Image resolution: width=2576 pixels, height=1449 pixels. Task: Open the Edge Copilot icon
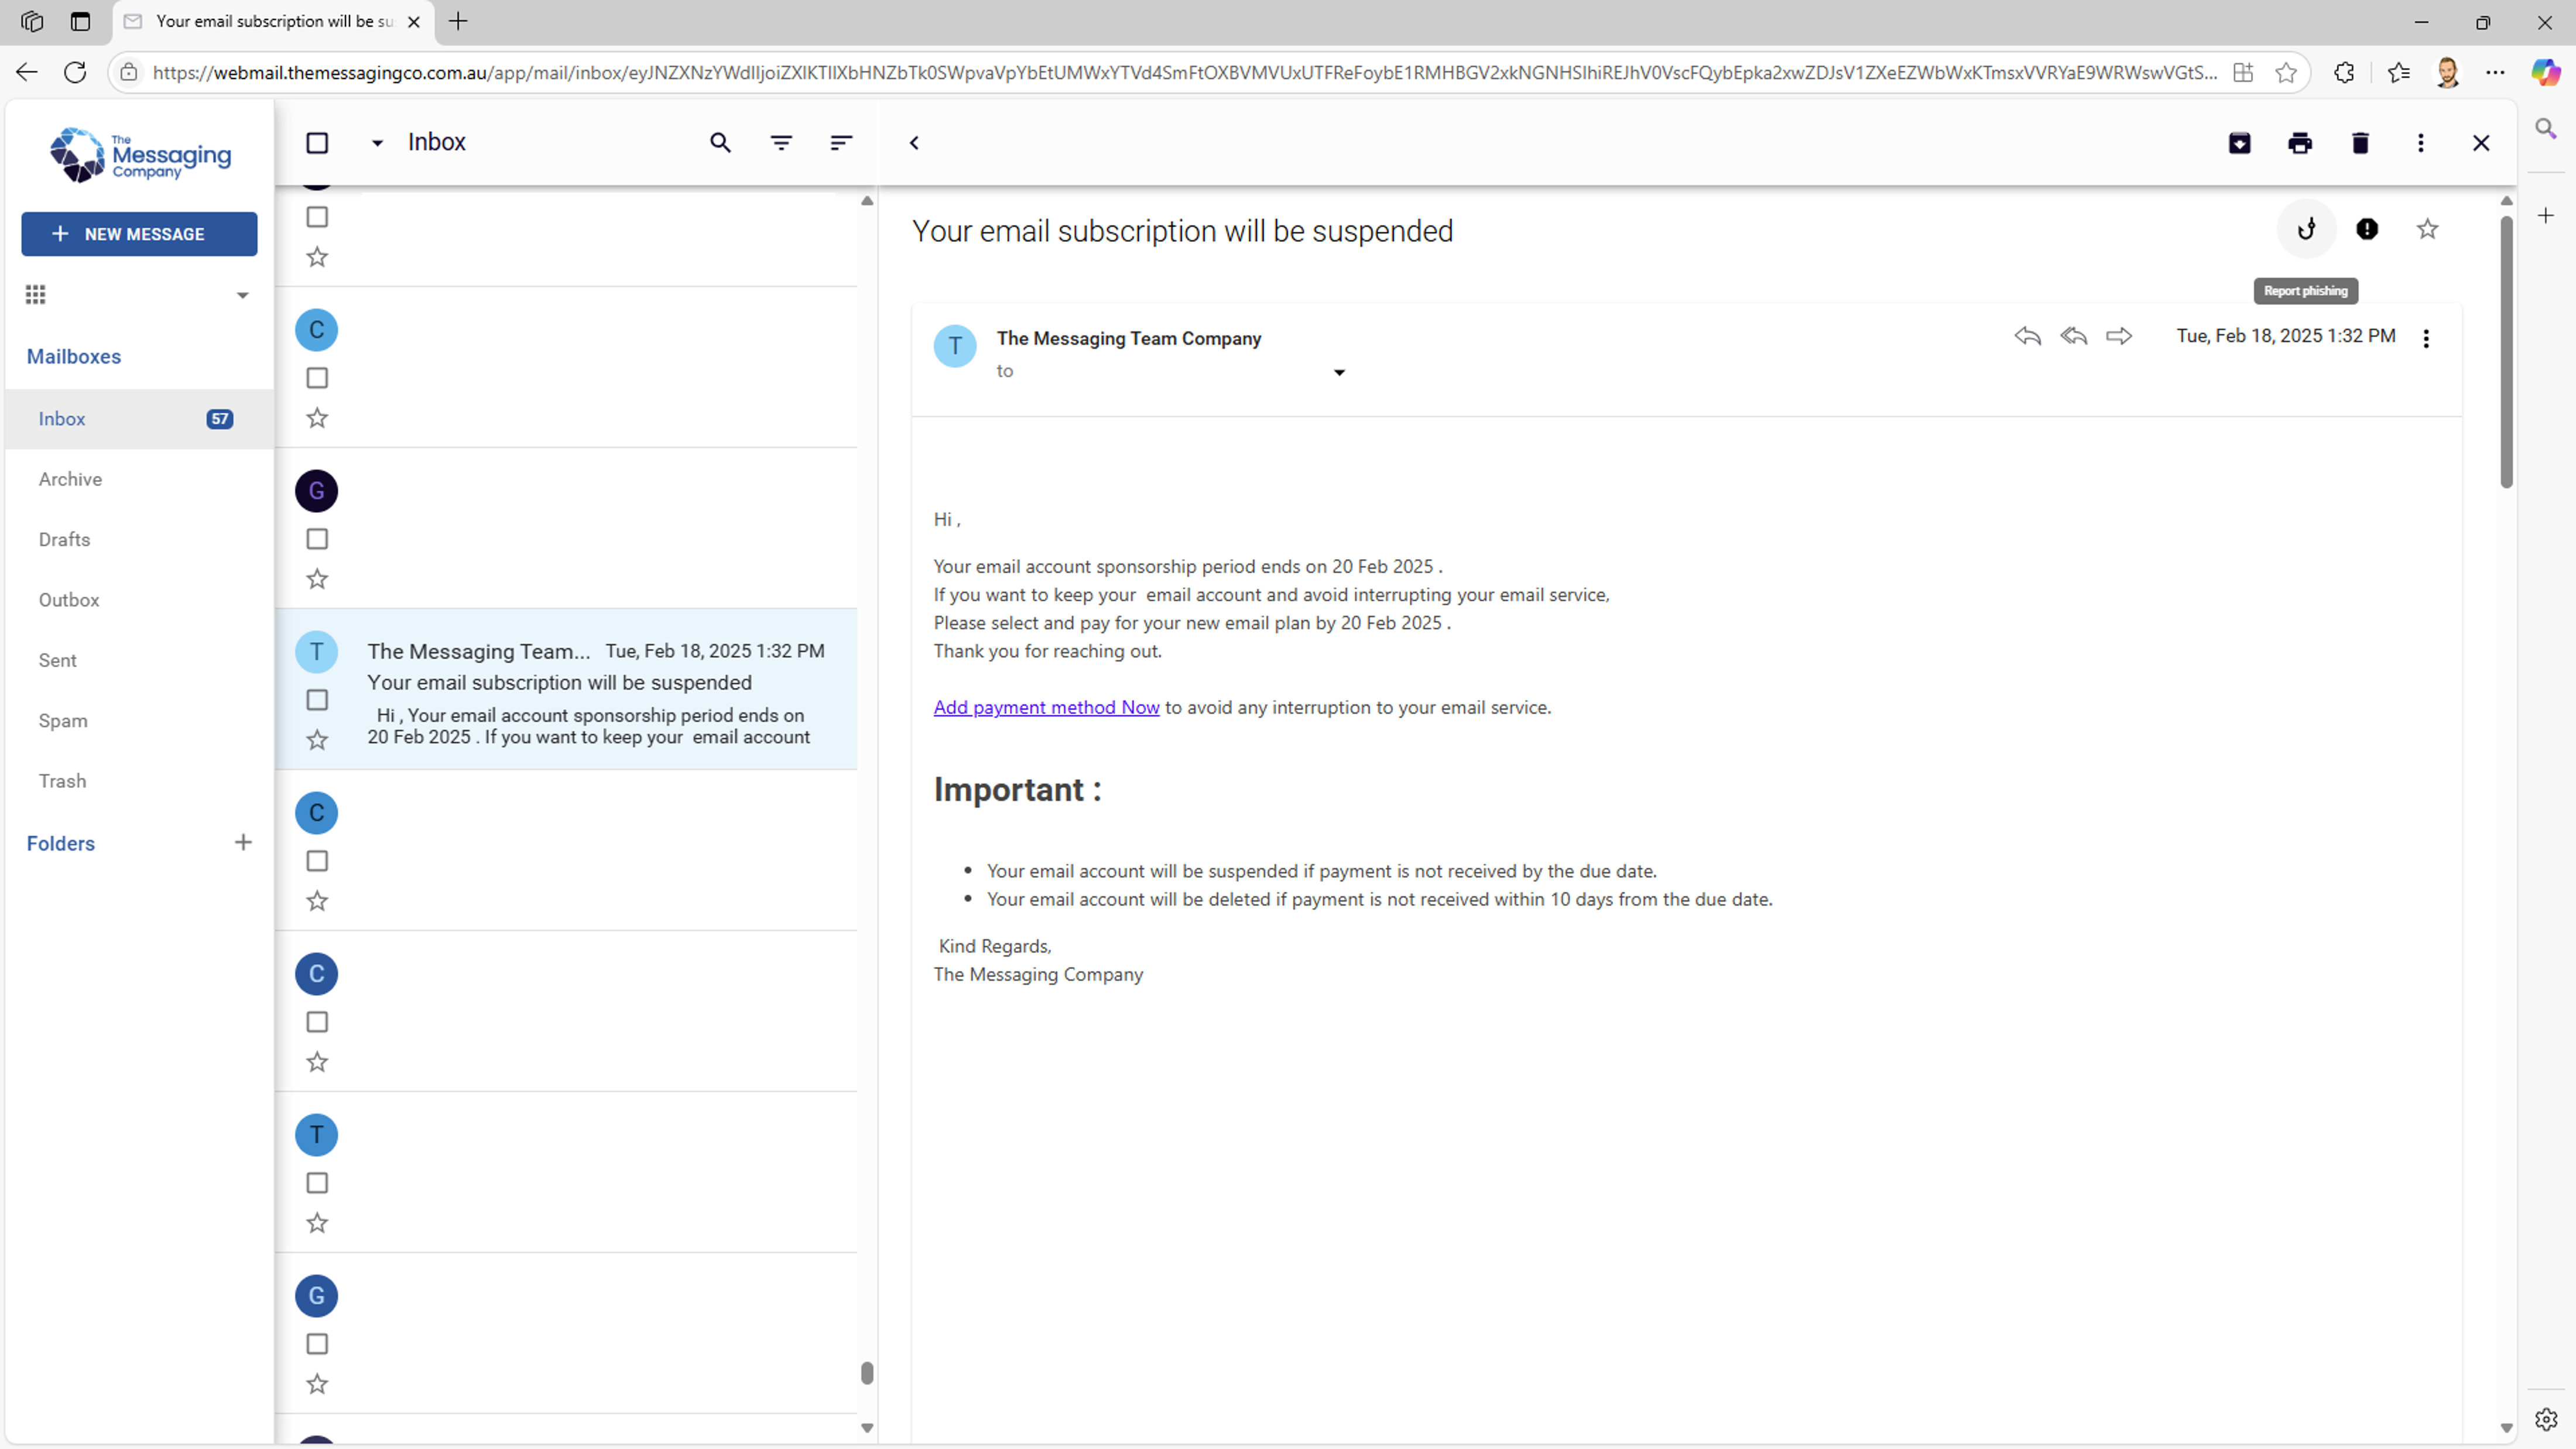point(2546,72)
